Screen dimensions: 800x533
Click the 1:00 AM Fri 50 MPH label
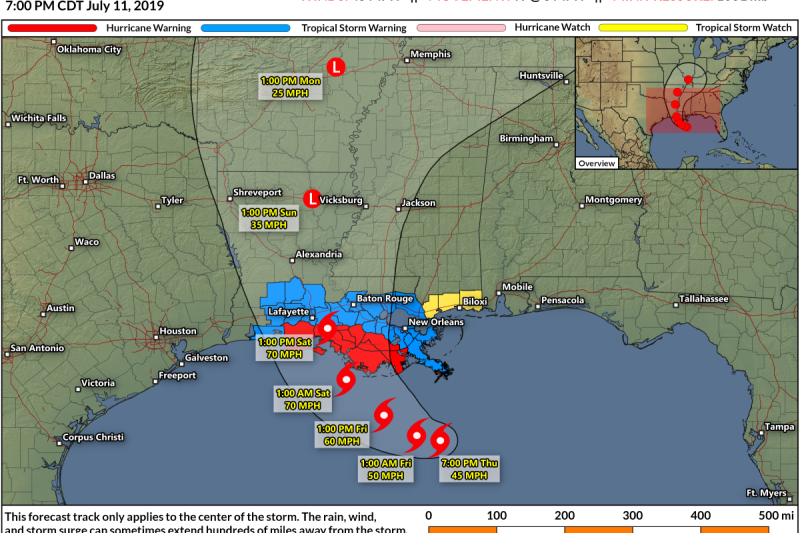point(386,469)
